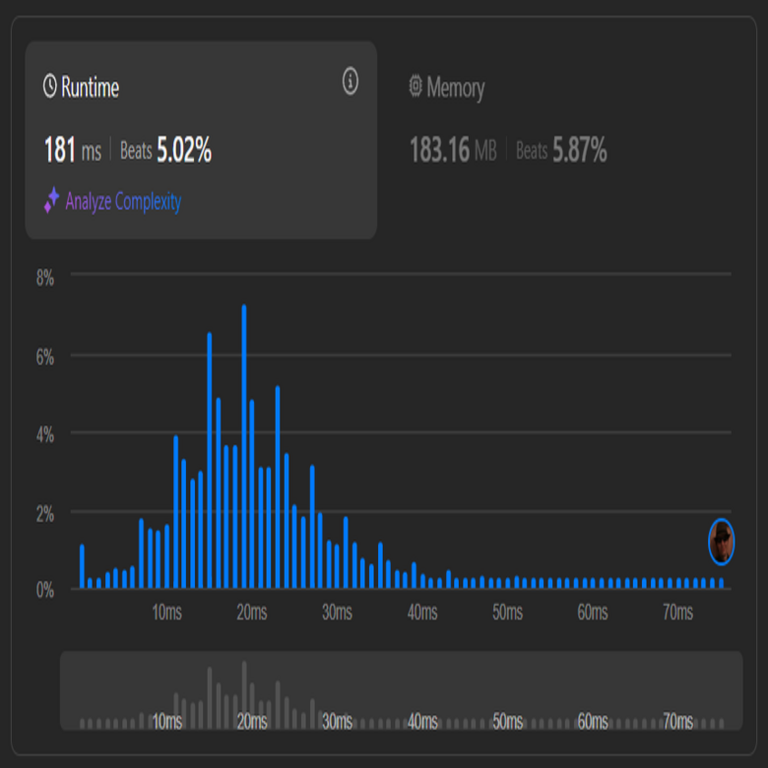Click the clock icon beside Runtime

(50, 87)
